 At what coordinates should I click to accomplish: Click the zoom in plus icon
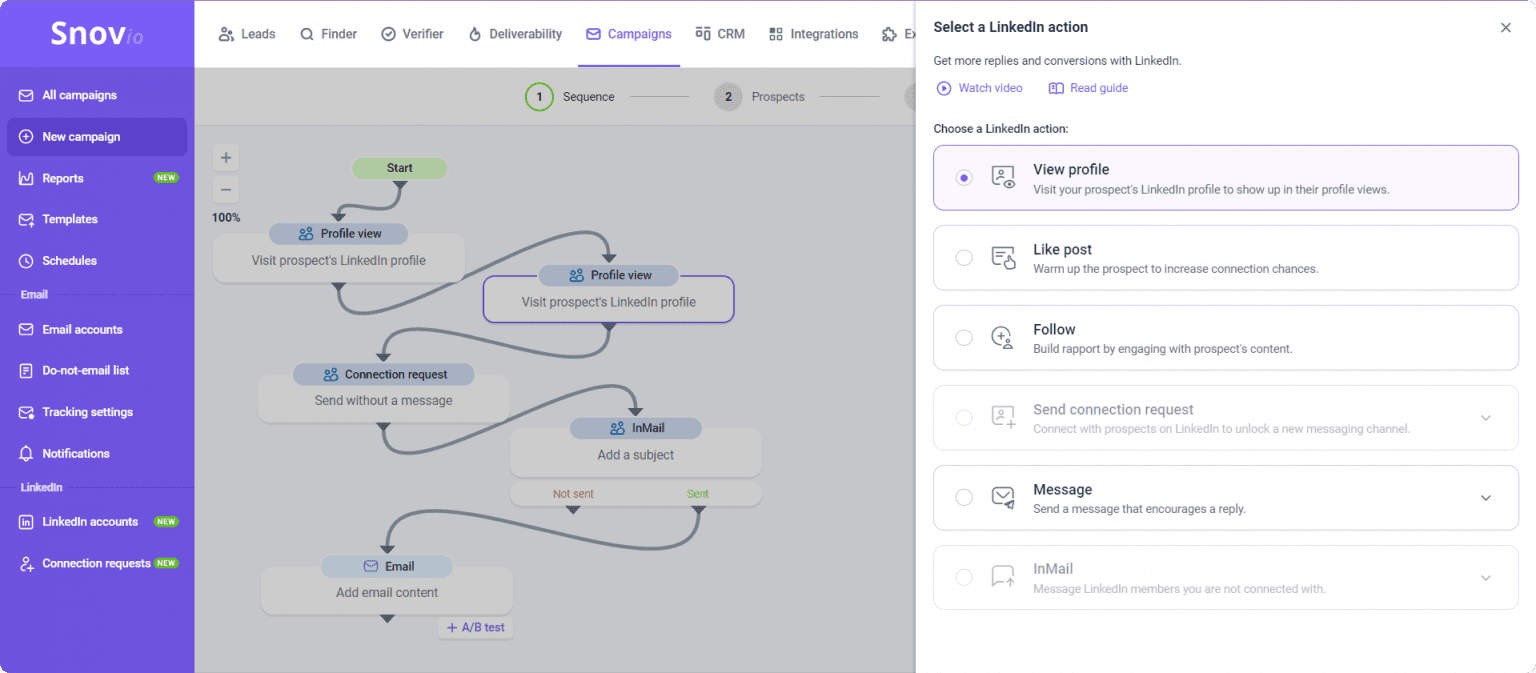point(226,158)
